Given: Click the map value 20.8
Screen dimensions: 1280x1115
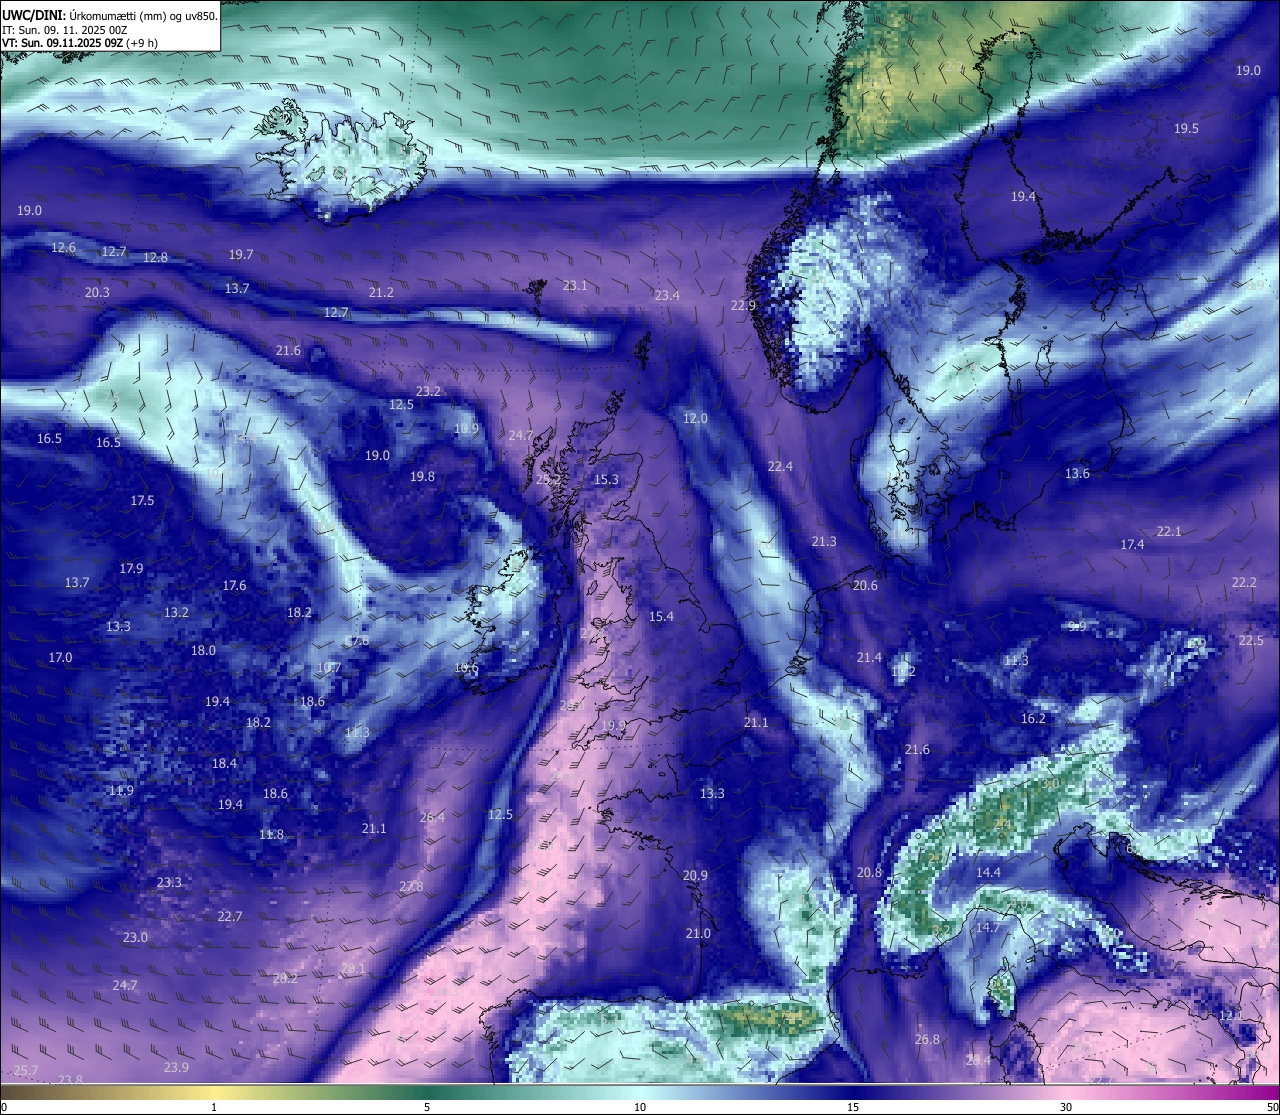Looking at the screenshot, I should pos(870,873).
